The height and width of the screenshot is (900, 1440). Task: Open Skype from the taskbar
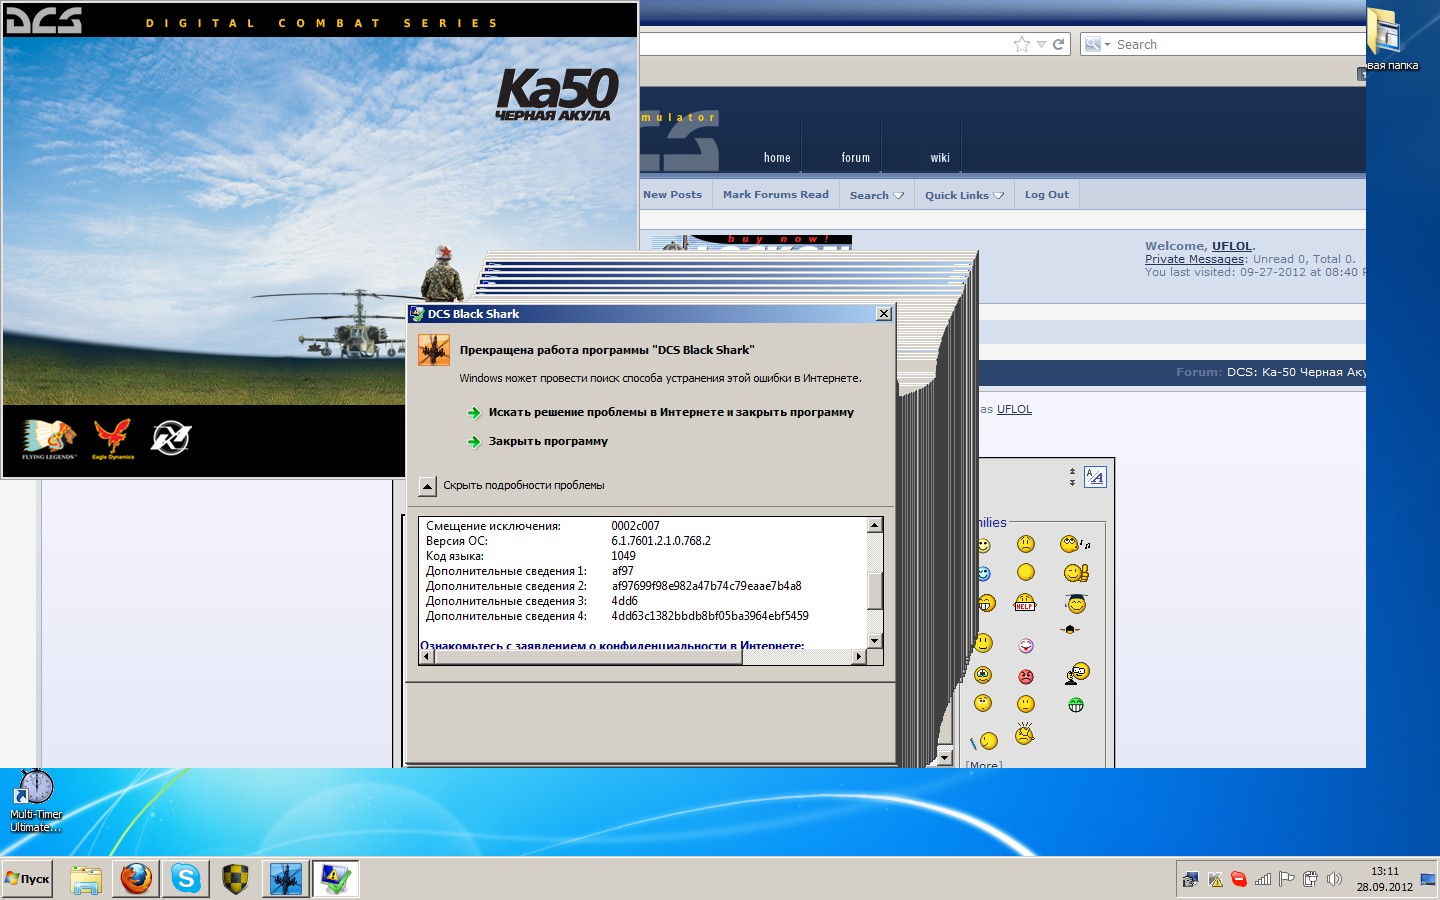click(185, 879)
